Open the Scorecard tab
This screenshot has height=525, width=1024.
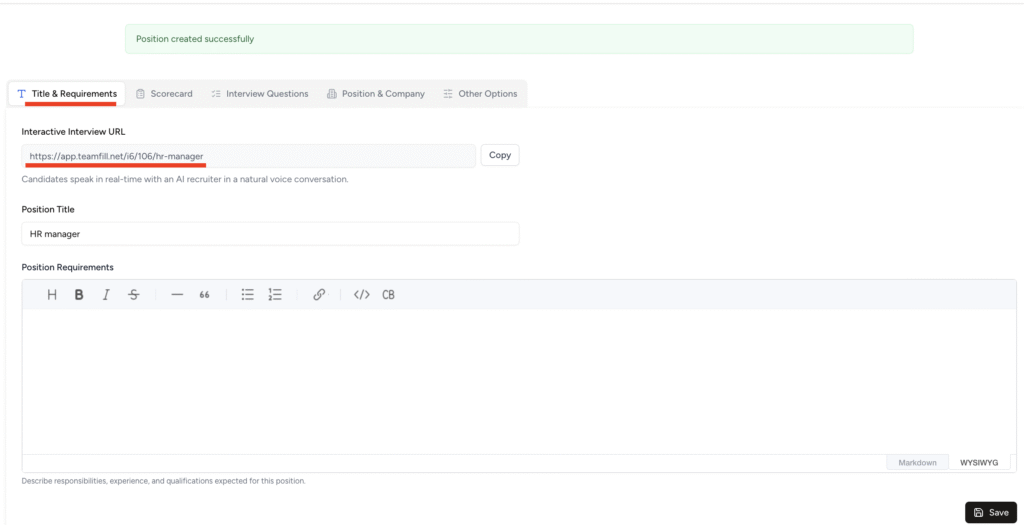click(x=164, y=94)
